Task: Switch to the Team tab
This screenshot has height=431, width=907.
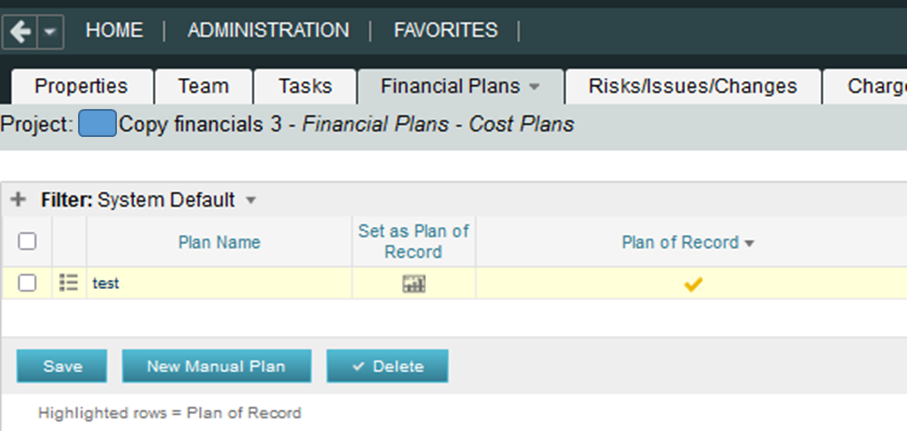Action: tap(203, 86)
